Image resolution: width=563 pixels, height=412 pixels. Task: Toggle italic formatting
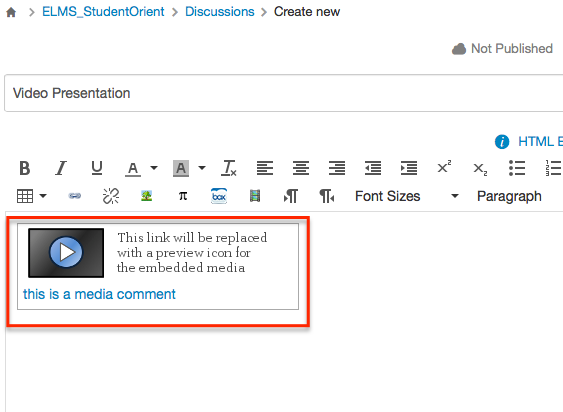(x=61, y=168)
